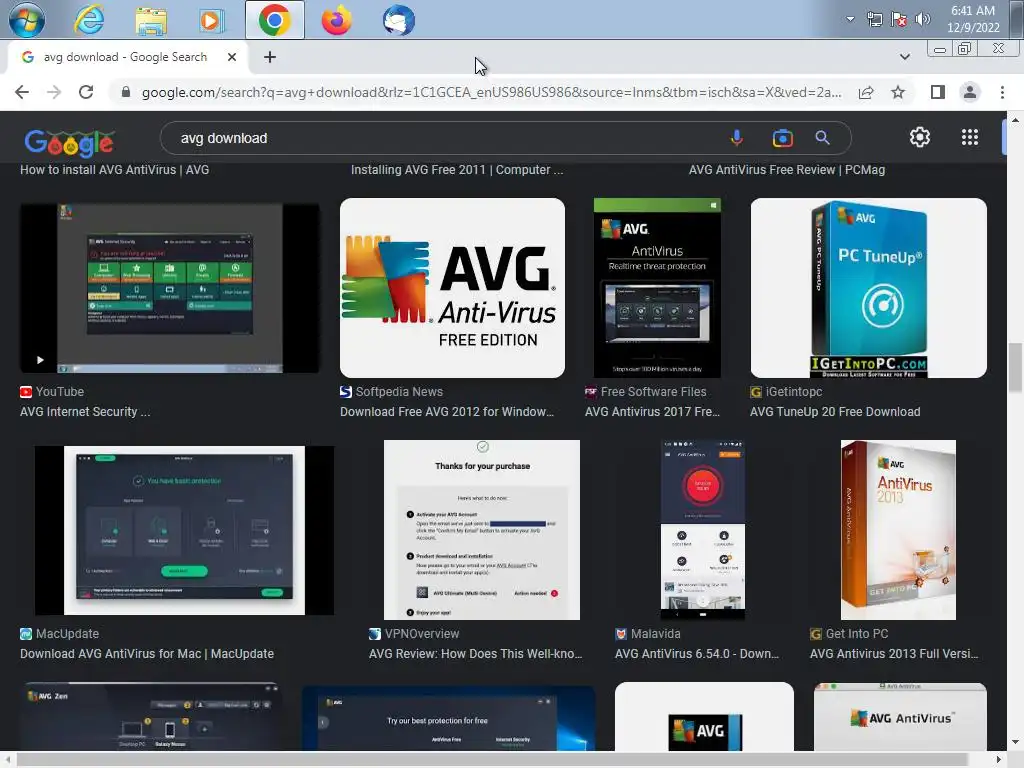Open AVG Anti-Virus Free Edition image
The image size is (1024, 768).
[452, 288]
